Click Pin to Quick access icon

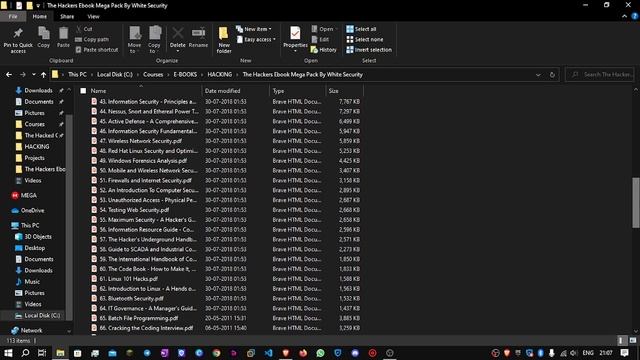18,40
